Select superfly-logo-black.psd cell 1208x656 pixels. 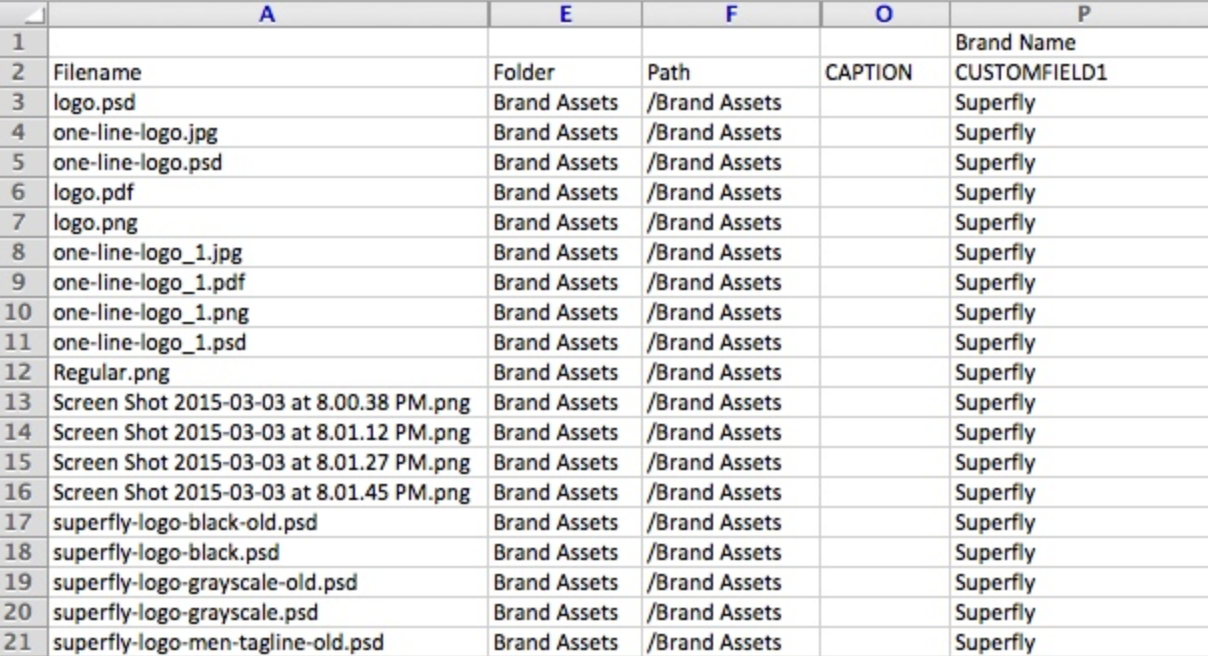tap(268, 552)
